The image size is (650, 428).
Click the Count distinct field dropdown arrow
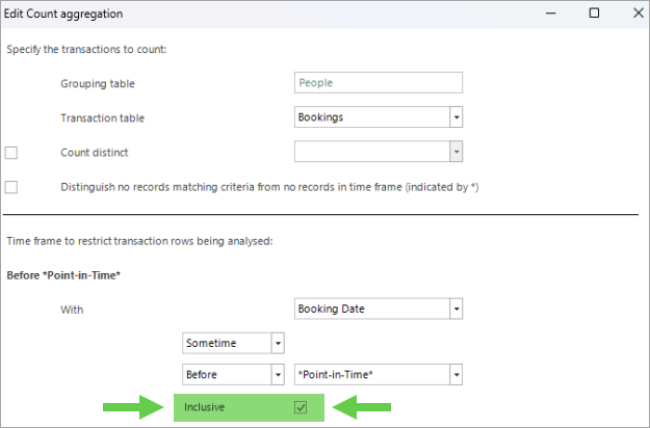pyautogui.click(x=456, y=152)
